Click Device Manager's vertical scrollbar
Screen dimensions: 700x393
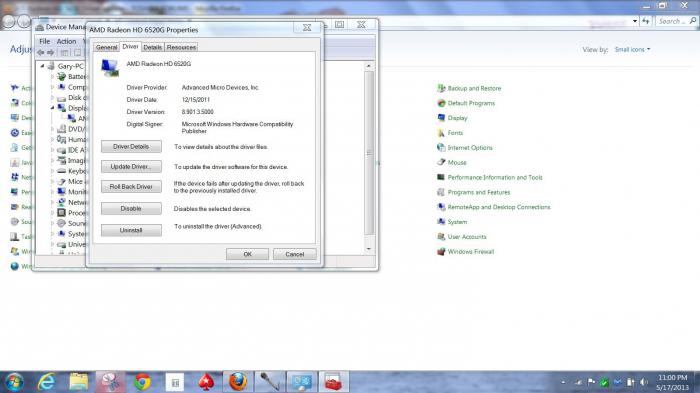[369, 153]
